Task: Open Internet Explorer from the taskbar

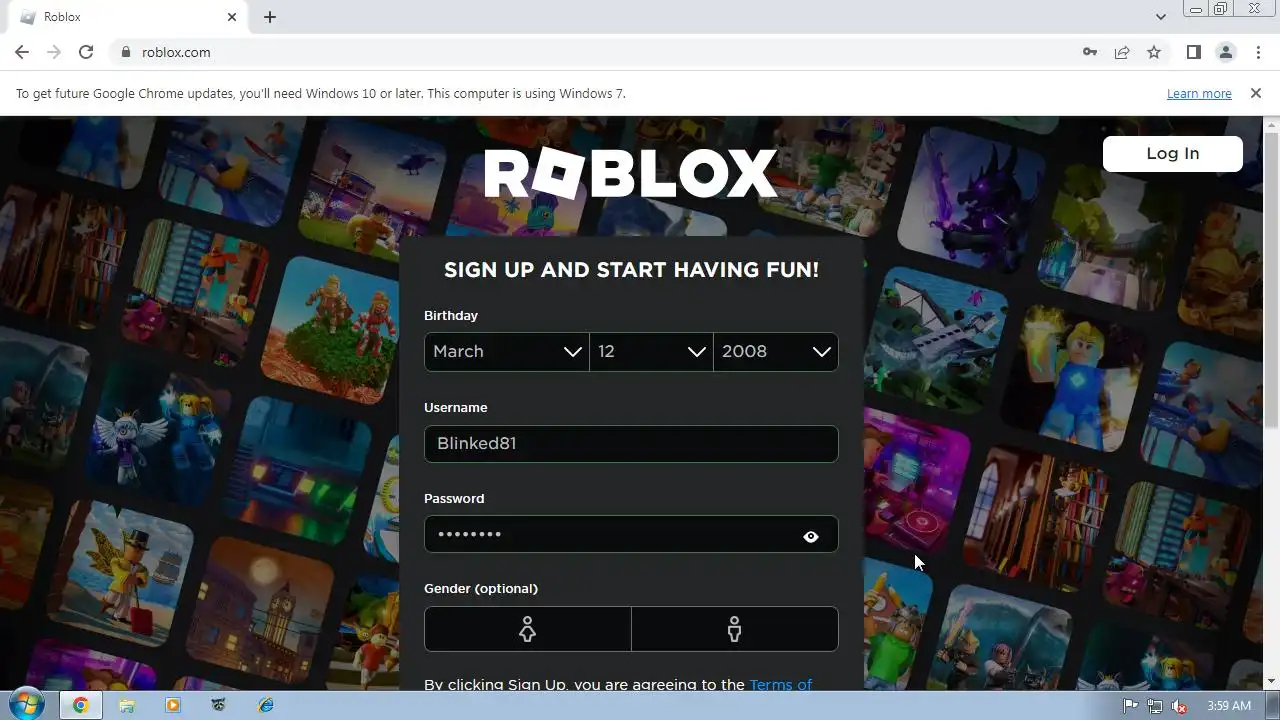Action: [x=266, y=705]
